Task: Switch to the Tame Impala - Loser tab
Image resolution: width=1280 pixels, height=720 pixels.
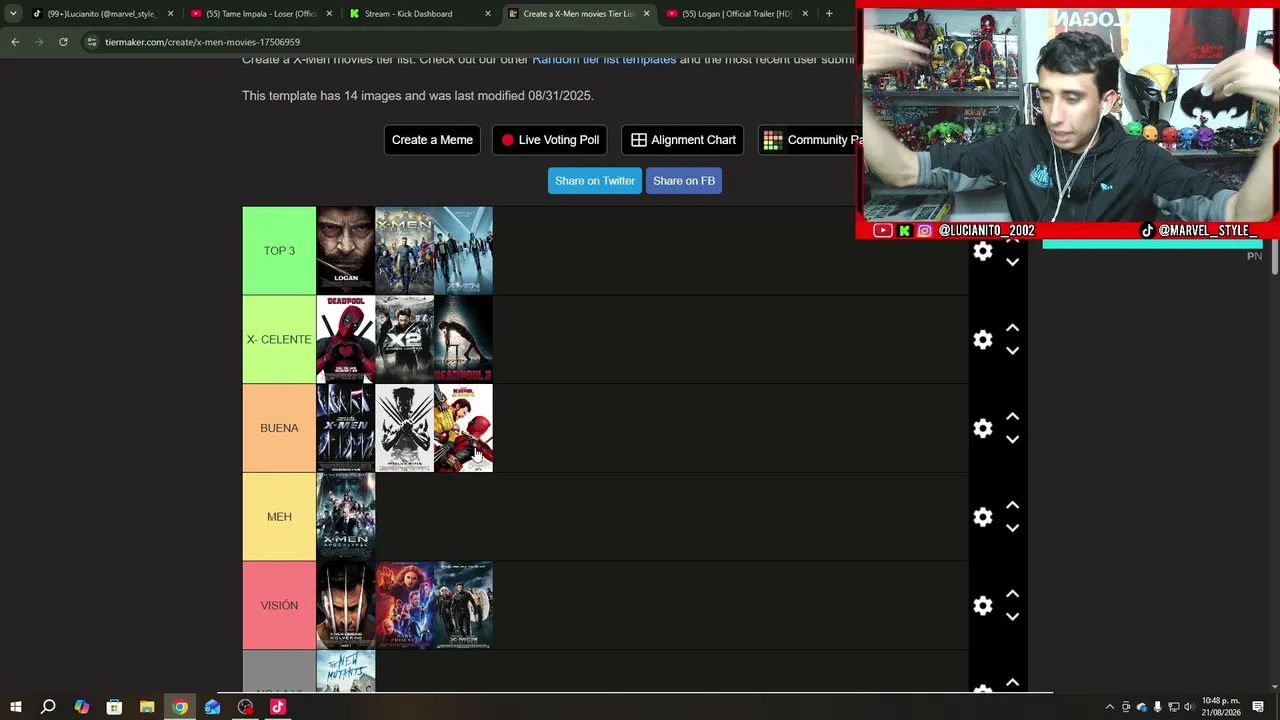Action: pyautogui.click(x=262, y=14)
